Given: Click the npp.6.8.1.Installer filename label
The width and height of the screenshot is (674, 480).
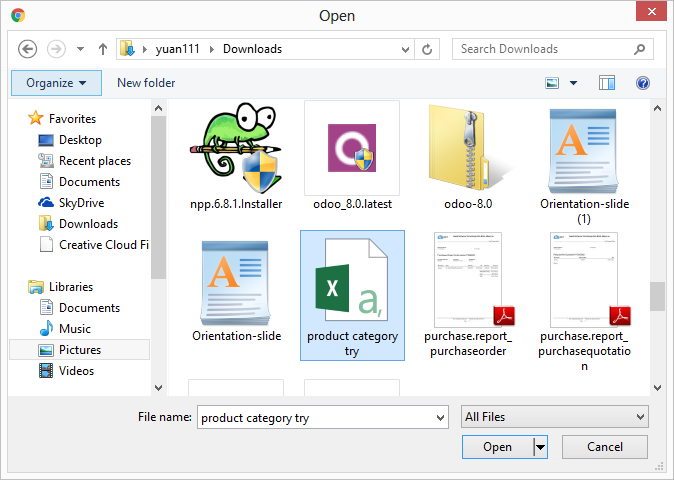Looking at the screenshot, I should coord(236,204).
